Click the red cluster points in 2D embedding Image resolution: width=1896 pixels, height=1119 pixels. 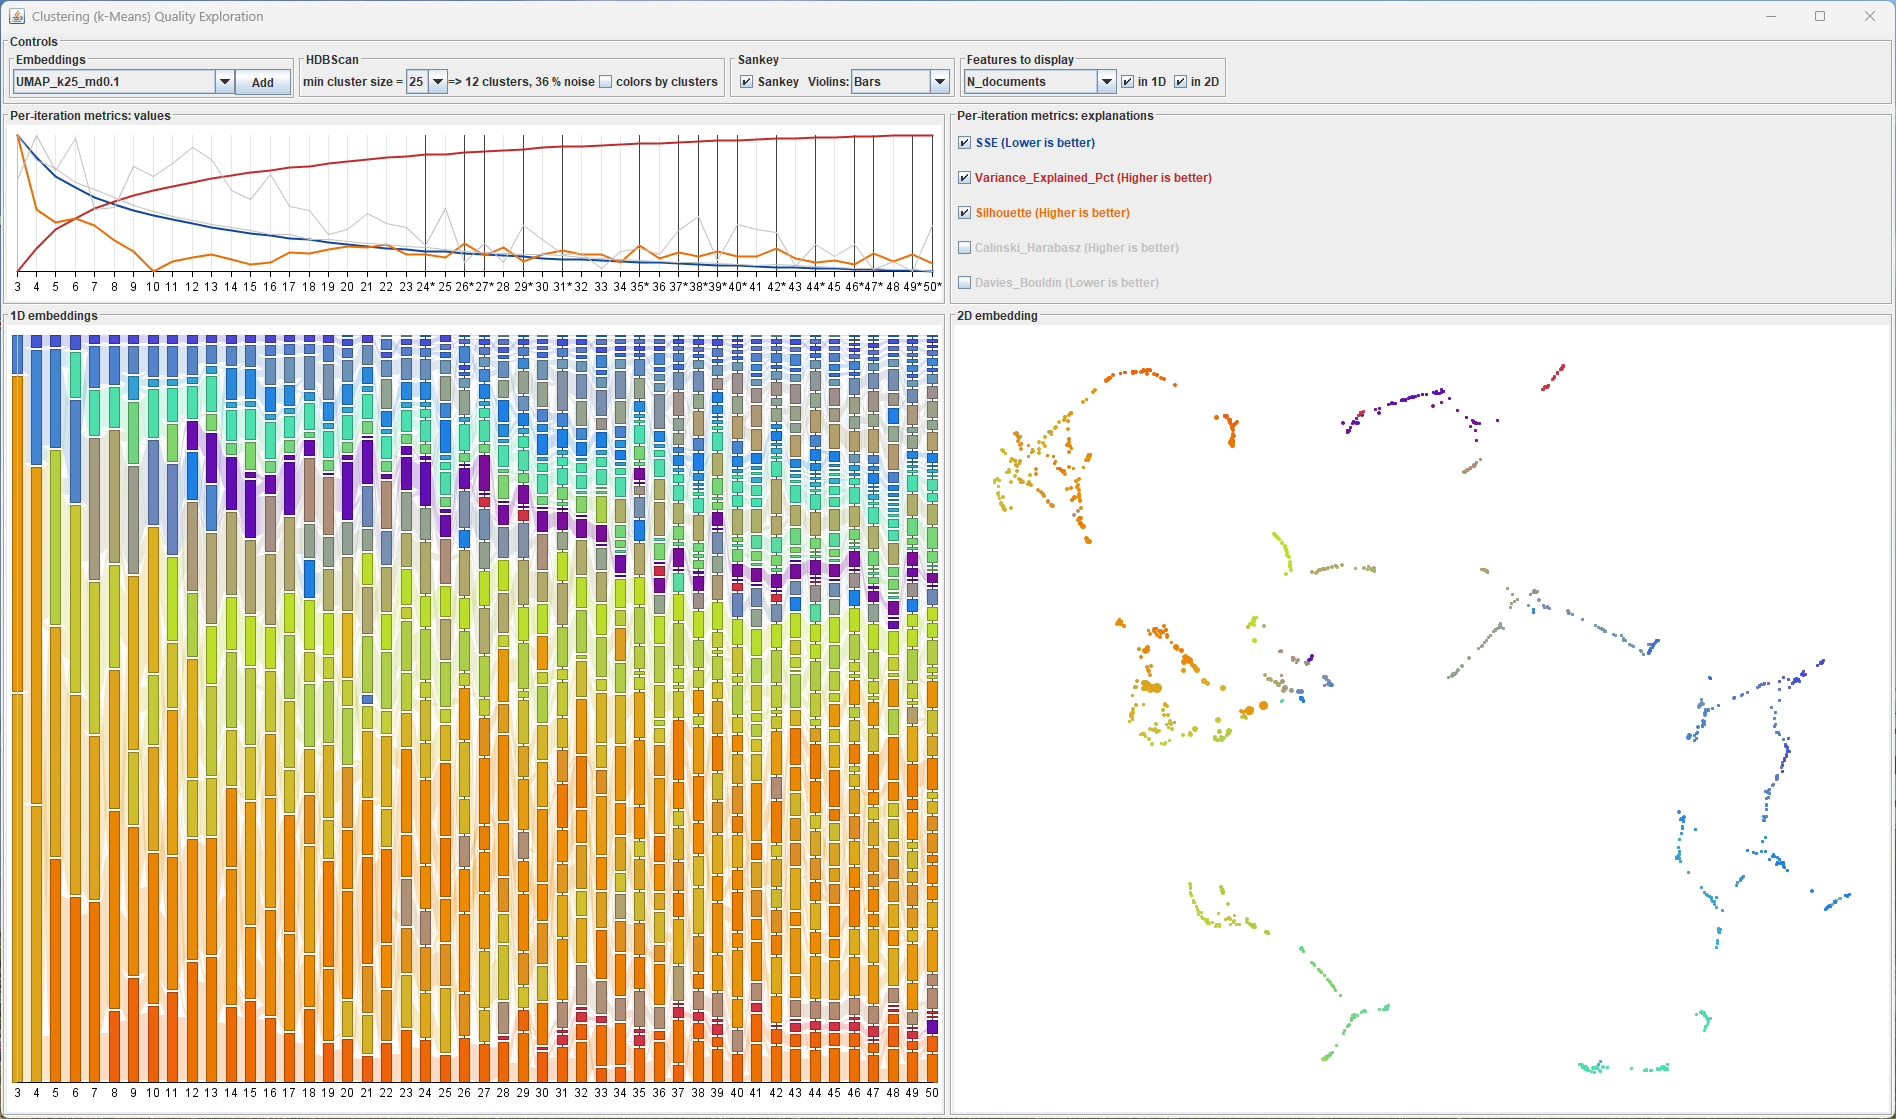pyautogui.click(x=1553, y=378)
